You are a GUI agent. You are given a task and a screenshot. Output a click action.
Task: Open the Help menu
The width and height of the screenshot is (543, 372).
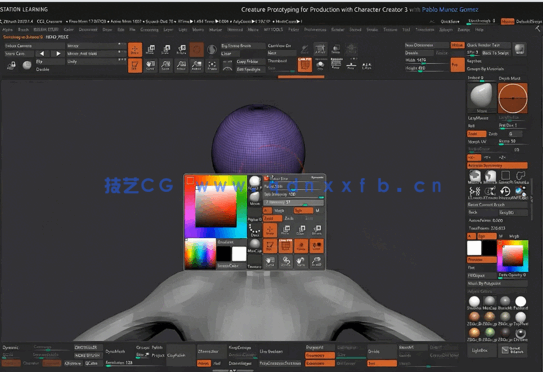479,30
